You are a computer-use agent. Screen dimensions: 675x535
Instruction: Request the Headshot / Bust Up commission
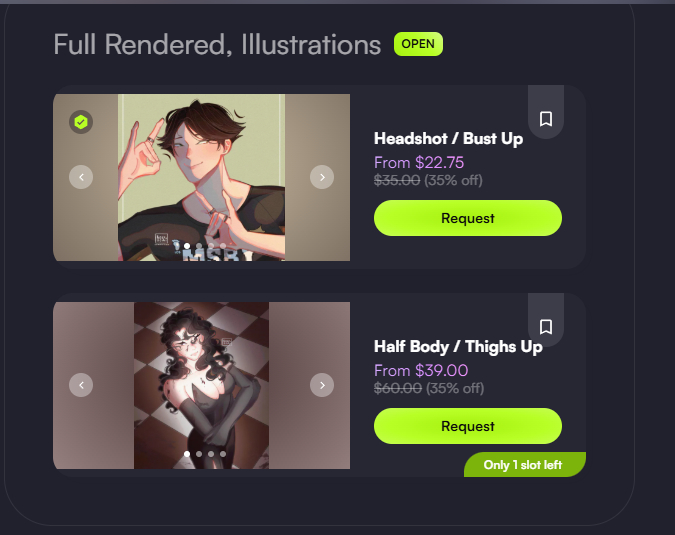point(468,218)
